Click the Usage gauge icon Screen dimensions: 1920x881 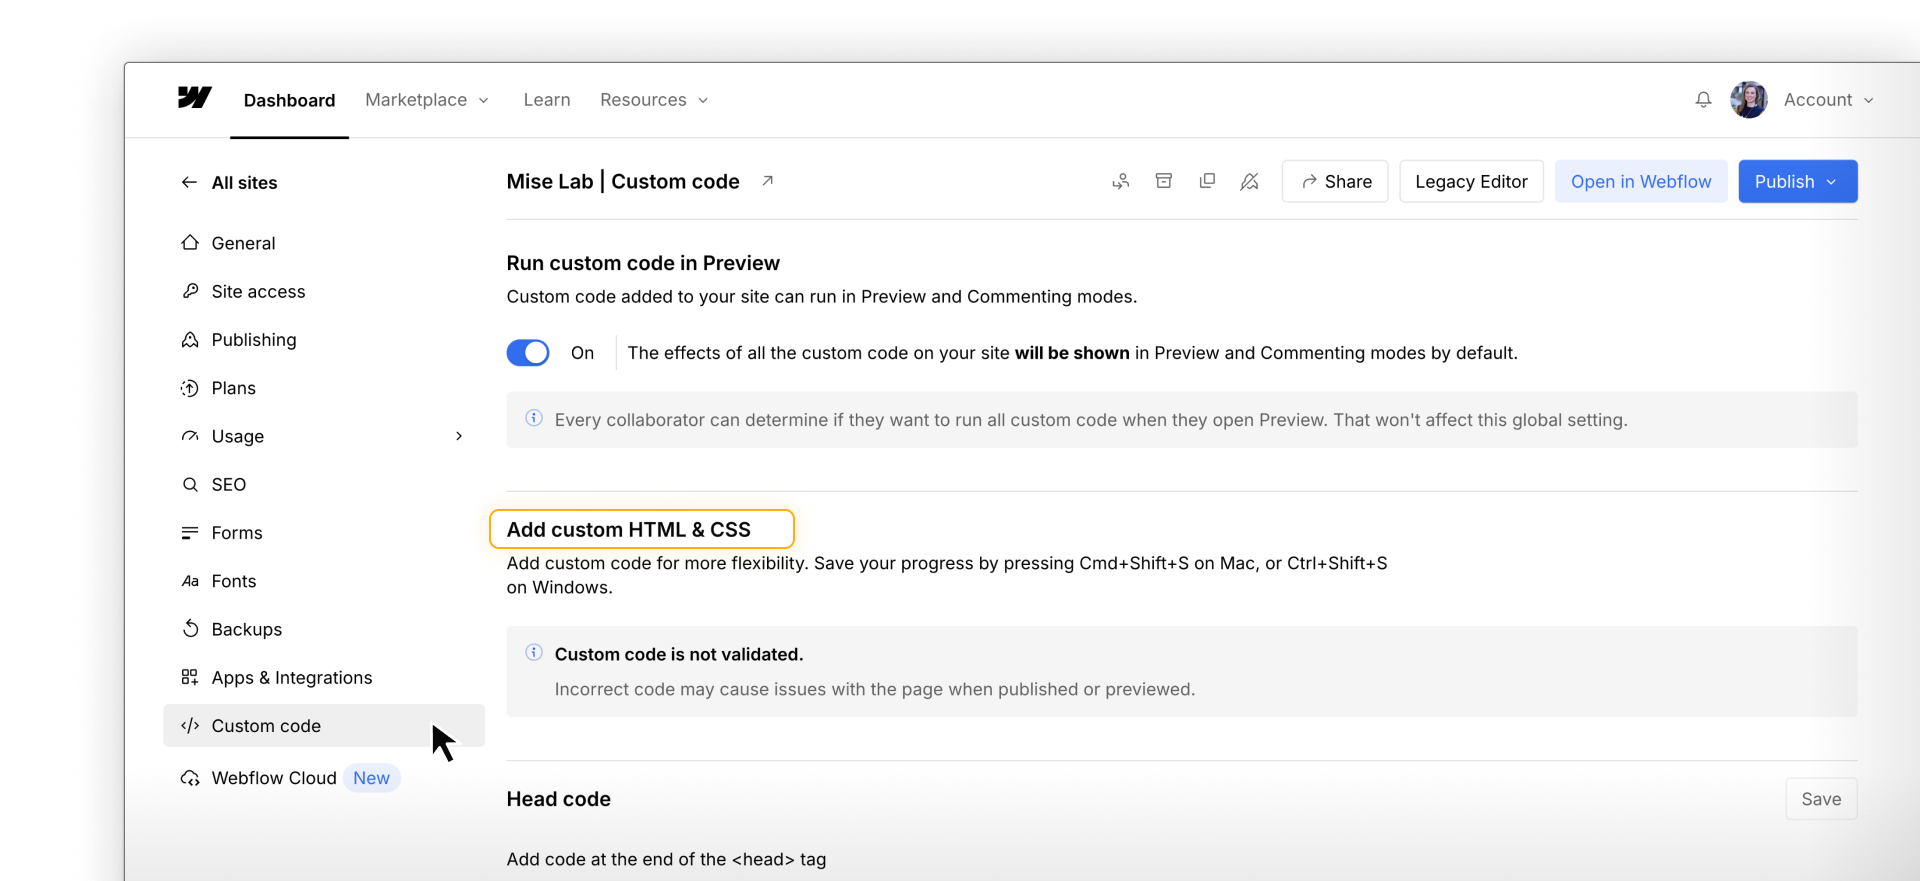point(190,436)
